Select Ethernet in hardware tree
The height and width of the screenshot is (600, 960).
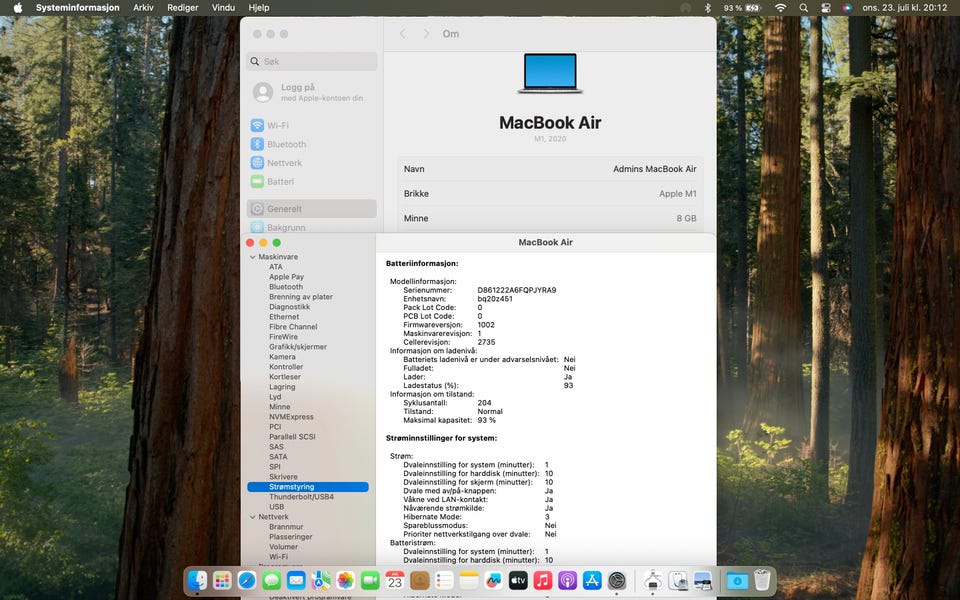284,317
